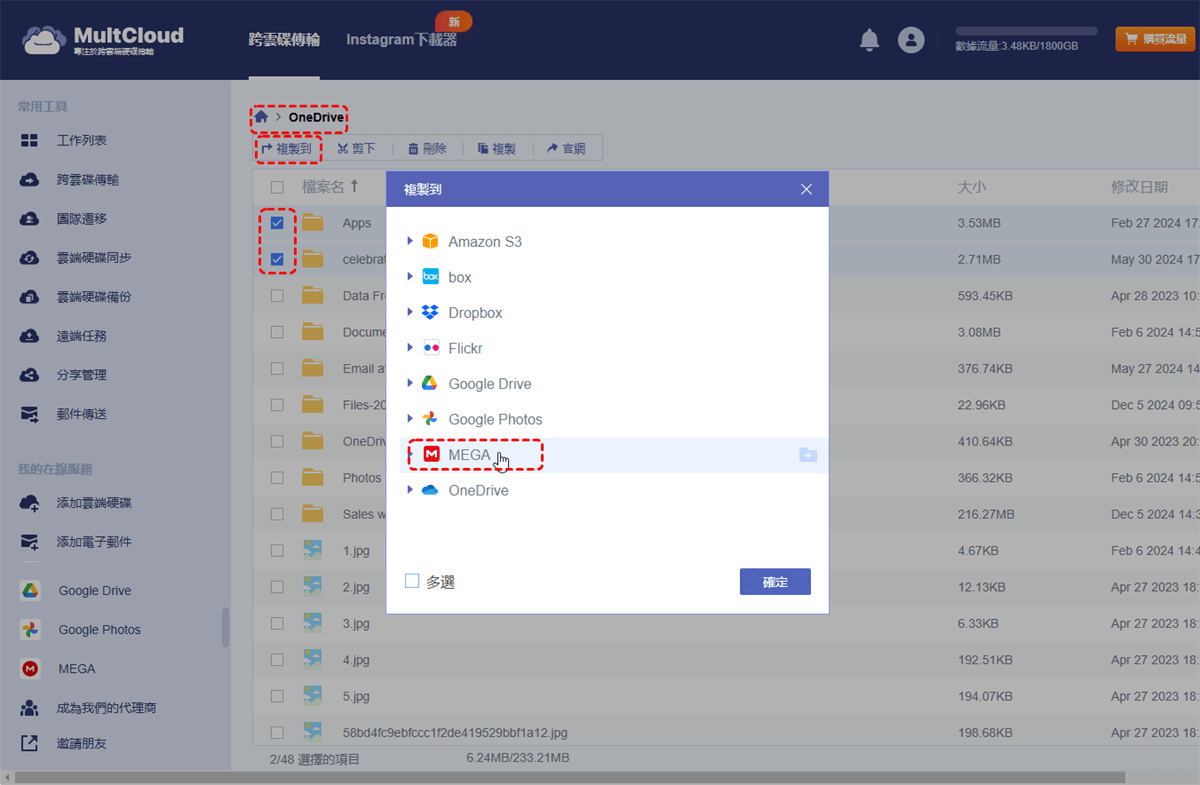Check the 5.jpg checkbox
This screenshot has width=1200, height=785.
[x=277, y=696]
